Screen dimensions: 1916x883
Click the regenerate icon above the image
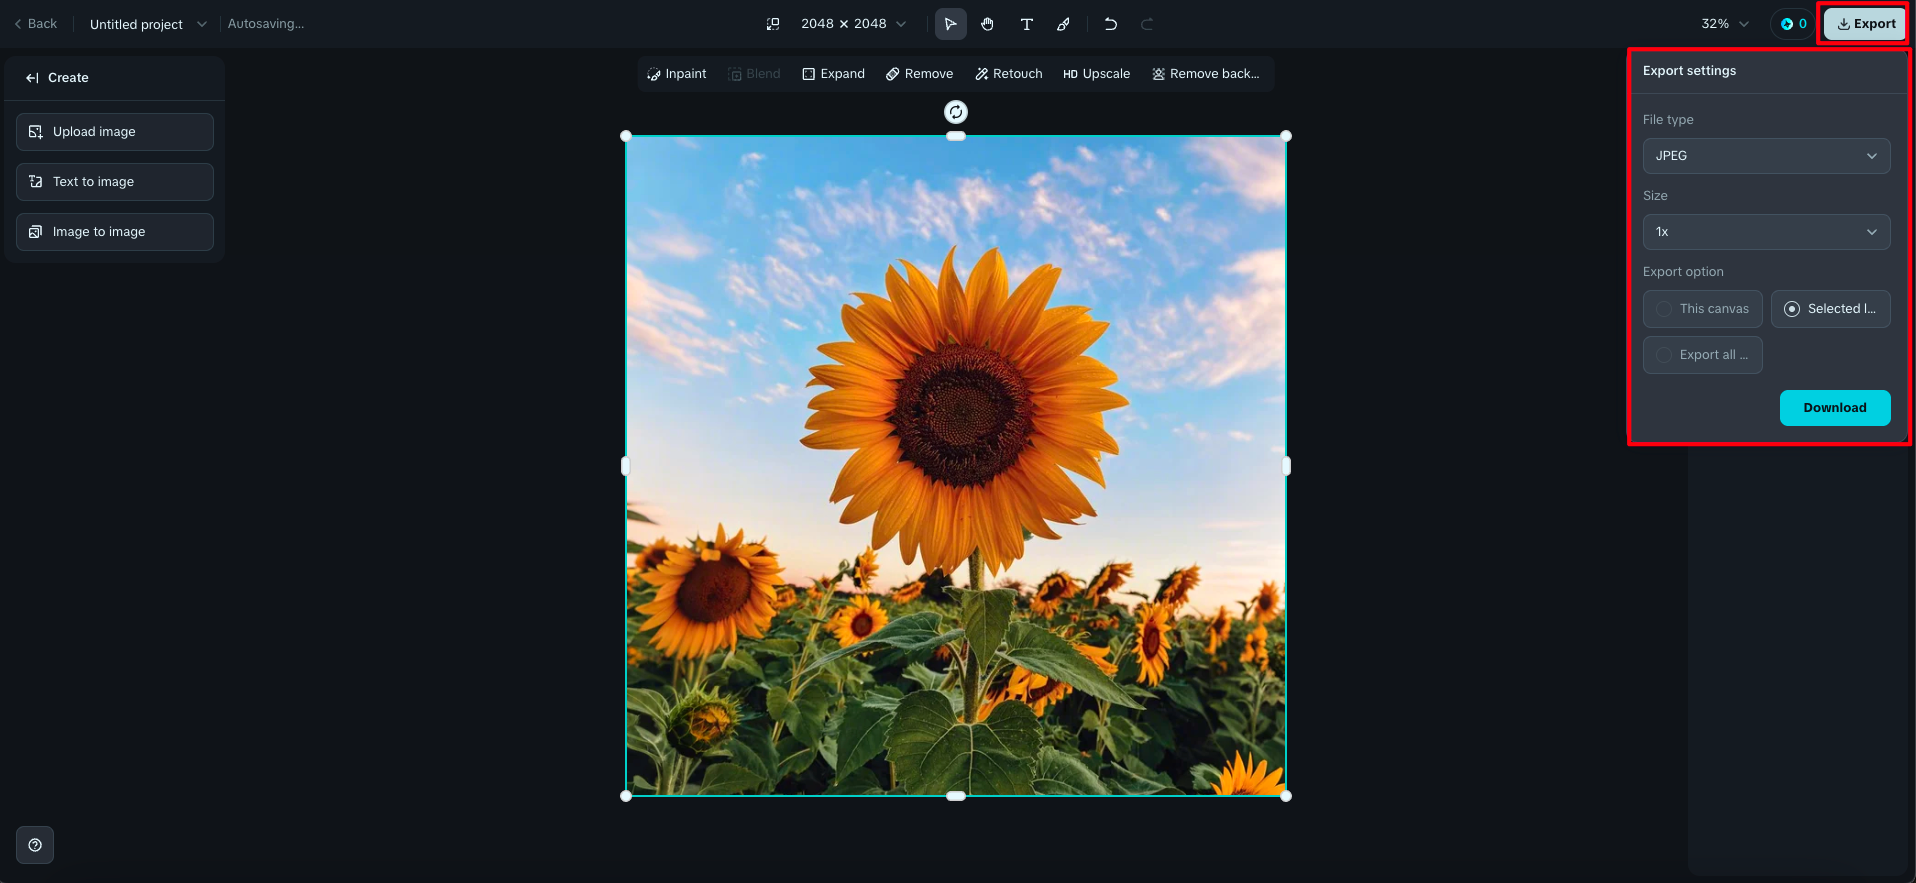tap(956, 112)
